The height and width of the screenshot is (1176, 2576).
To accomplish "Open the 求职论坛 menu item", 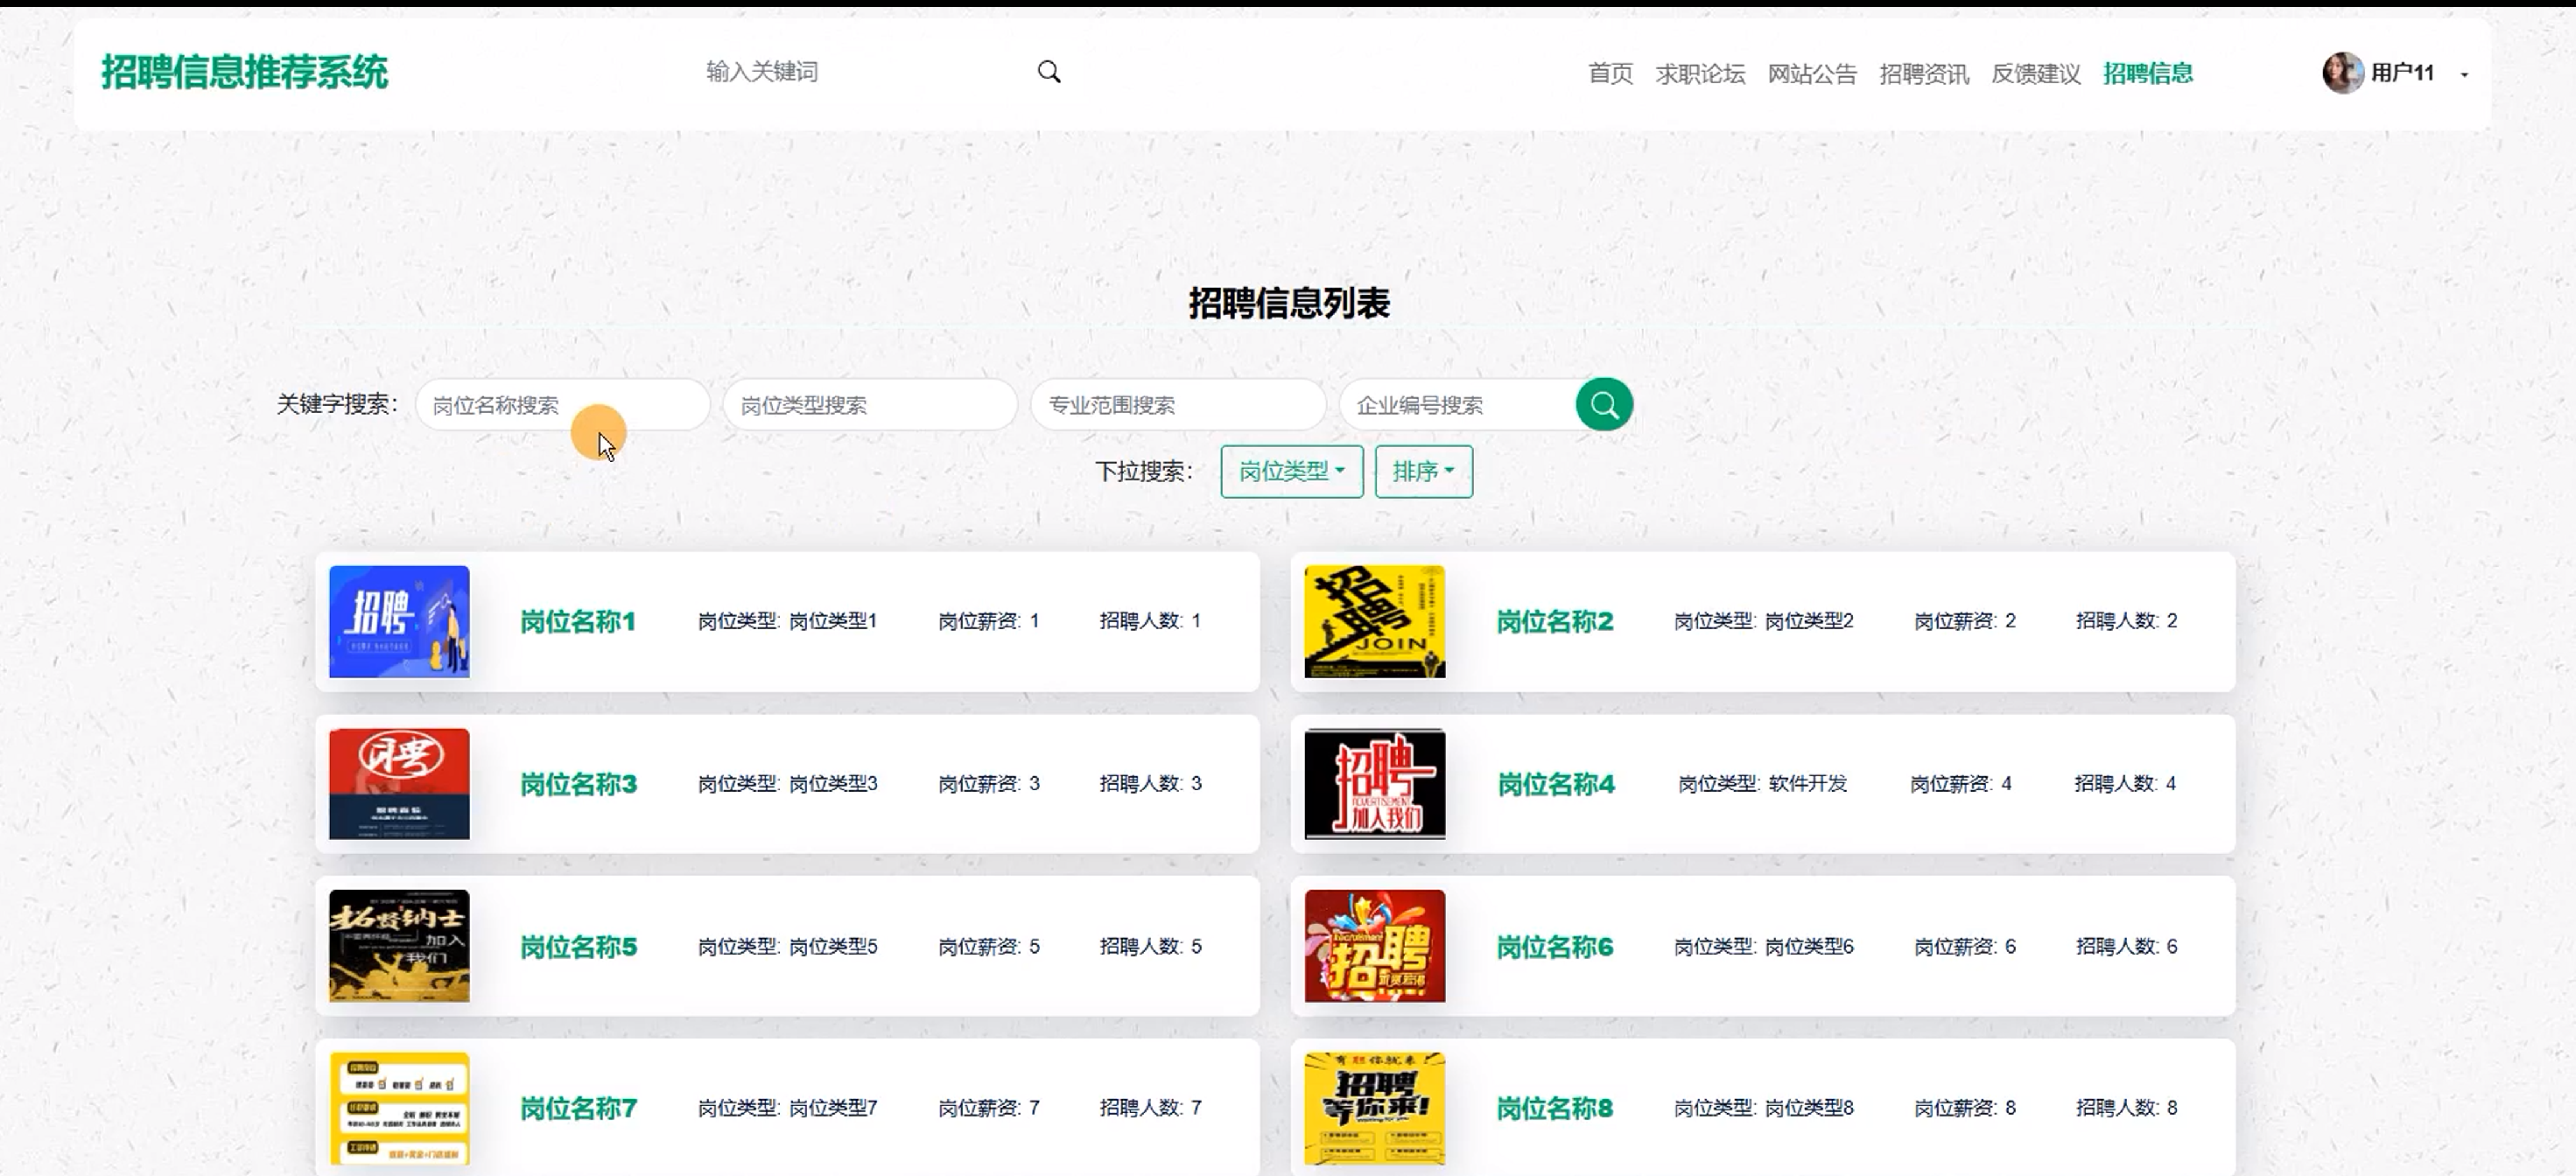I will click(x=1699, y=74).
